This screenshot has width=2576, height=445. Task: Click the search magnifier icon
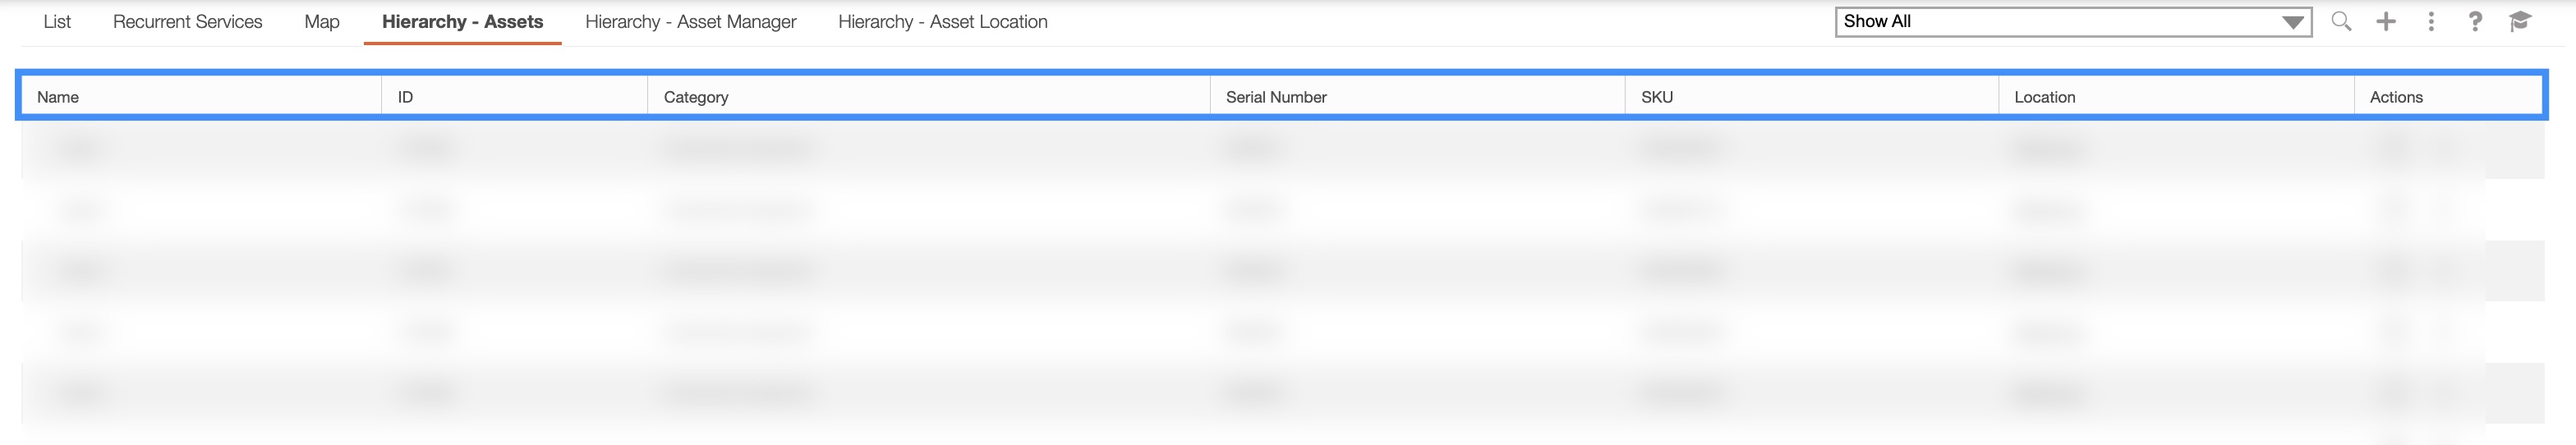point(2341,21)
